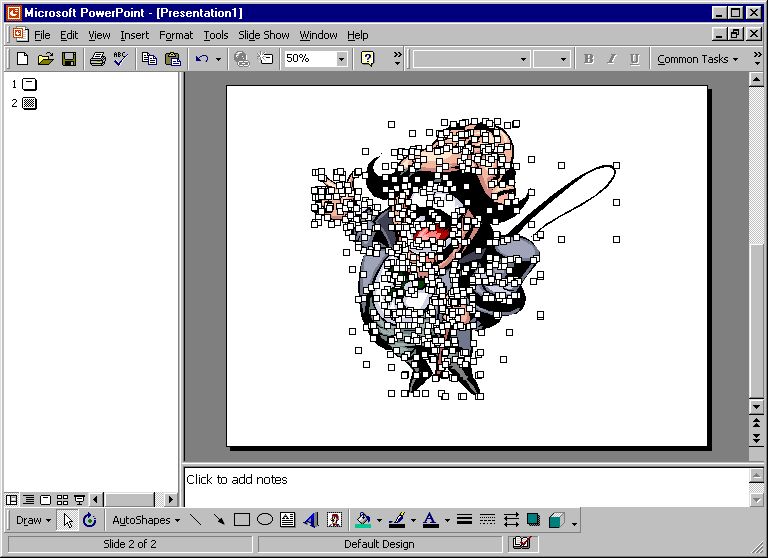
Task: Activate the Free Rotate tool
Action: pos(90,520)
